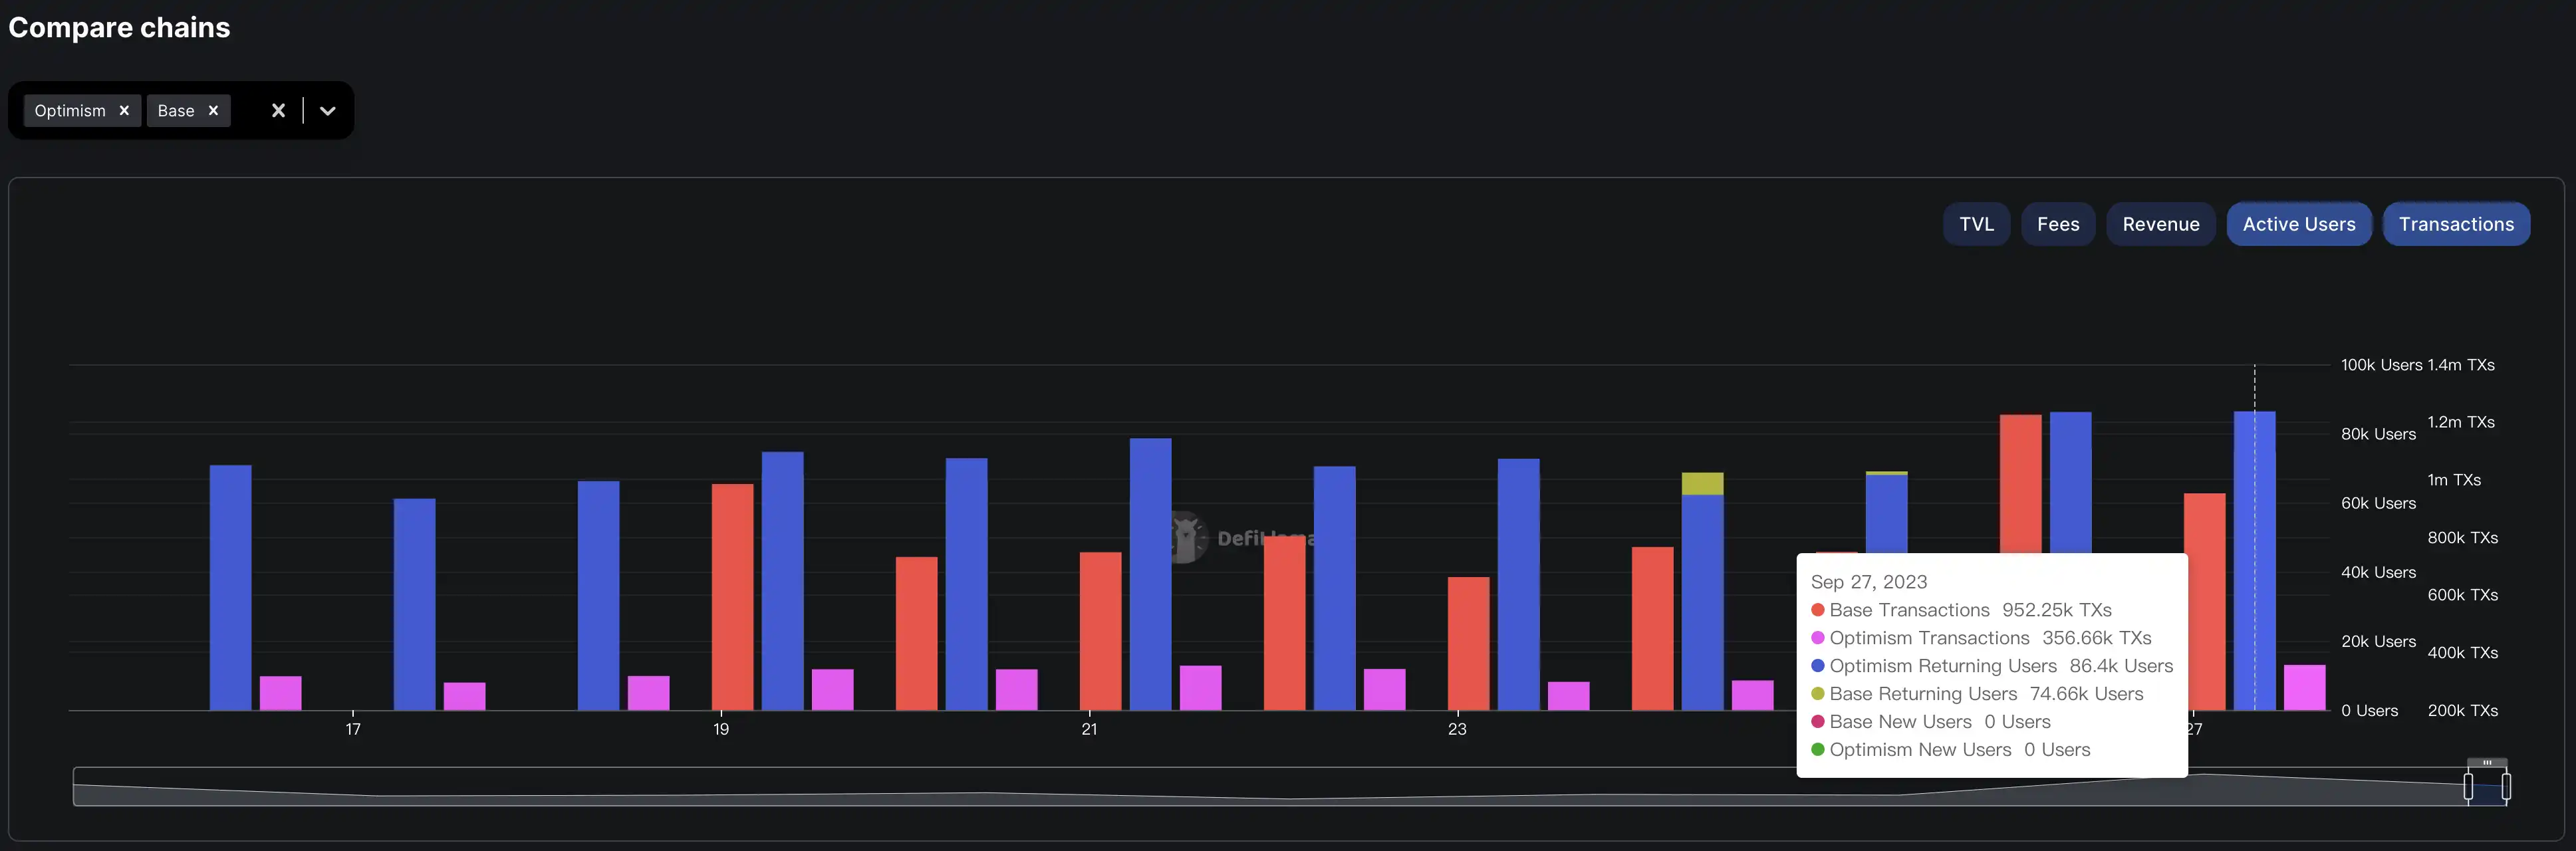The height and width of the screenshot is (851, 2576).
Task: Click the Base chain remove icon
Action: click(212, 110)
